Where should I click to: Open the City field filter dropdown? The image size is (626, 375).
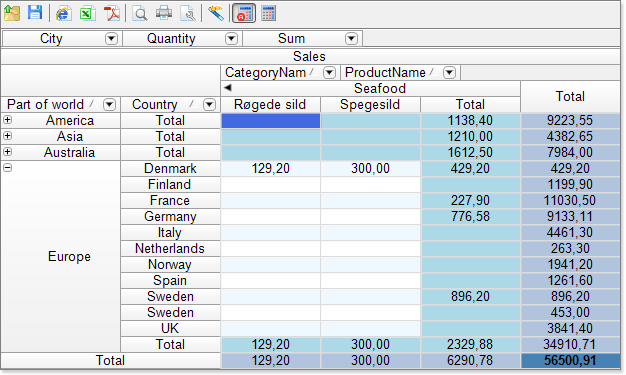111,39
